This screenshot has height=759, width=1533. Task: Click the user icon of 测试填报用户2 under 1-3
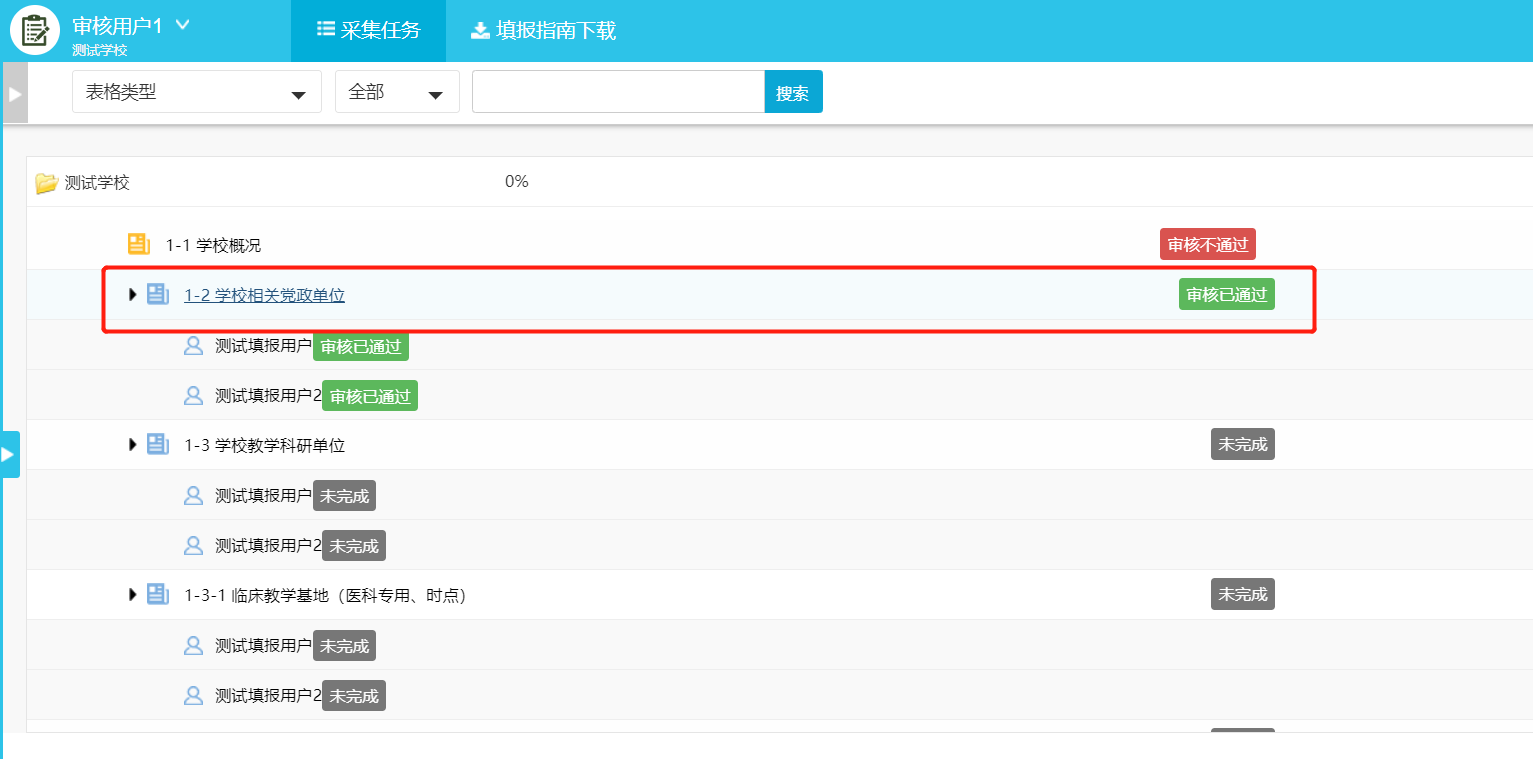(x=193, y=545)
